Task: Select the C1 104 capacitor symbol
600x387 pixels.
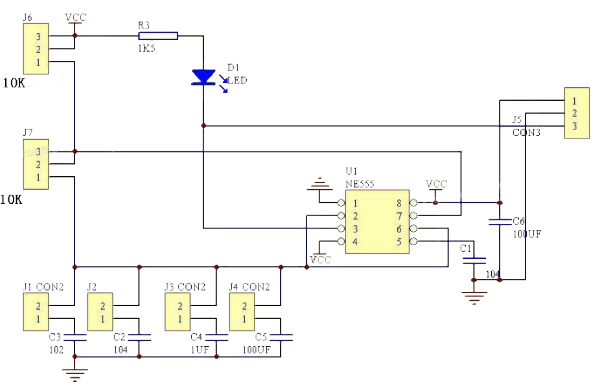Action: click(x=474, y=261)
